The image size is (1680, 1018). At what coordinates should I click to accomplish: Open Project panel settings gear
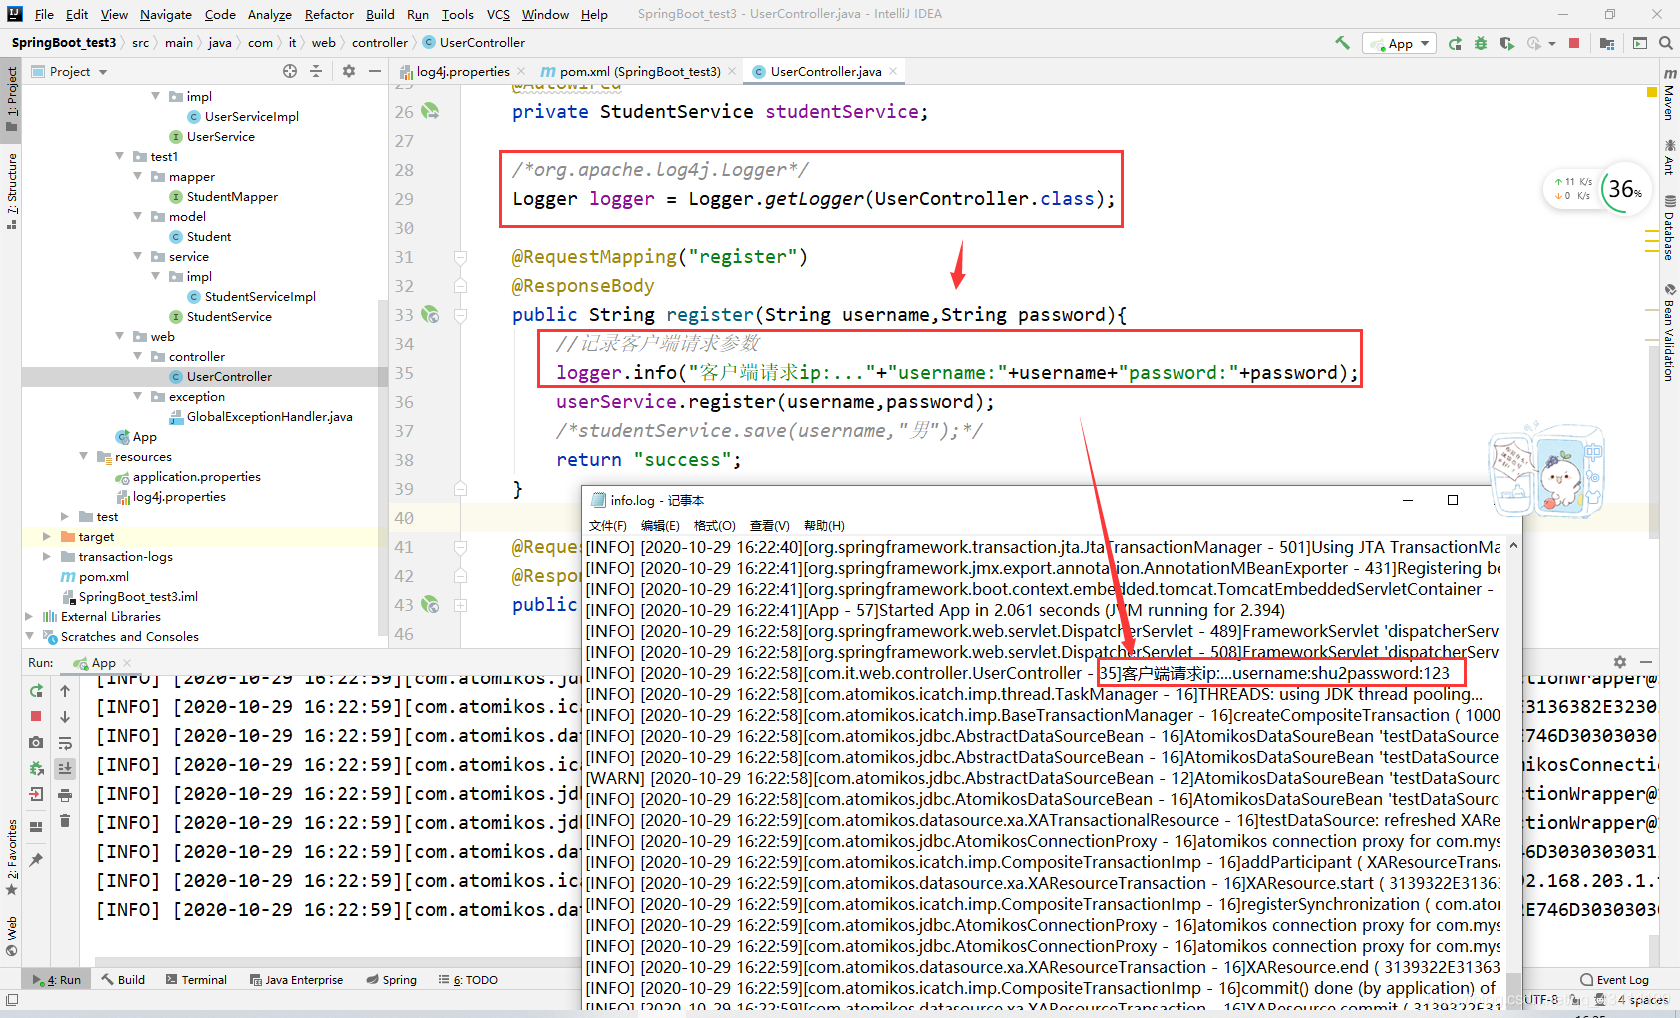pos(349,71)
